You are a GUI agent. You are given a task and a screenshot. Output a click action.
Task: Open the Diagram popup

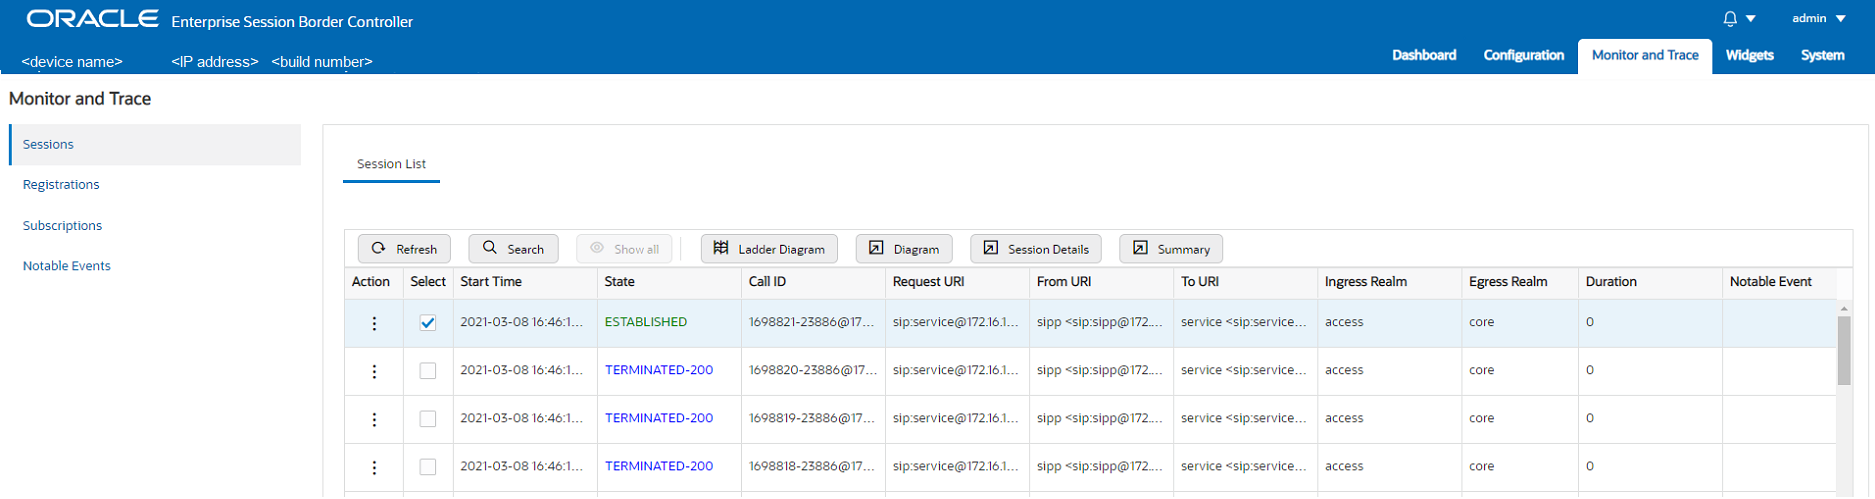pos(904,249)
